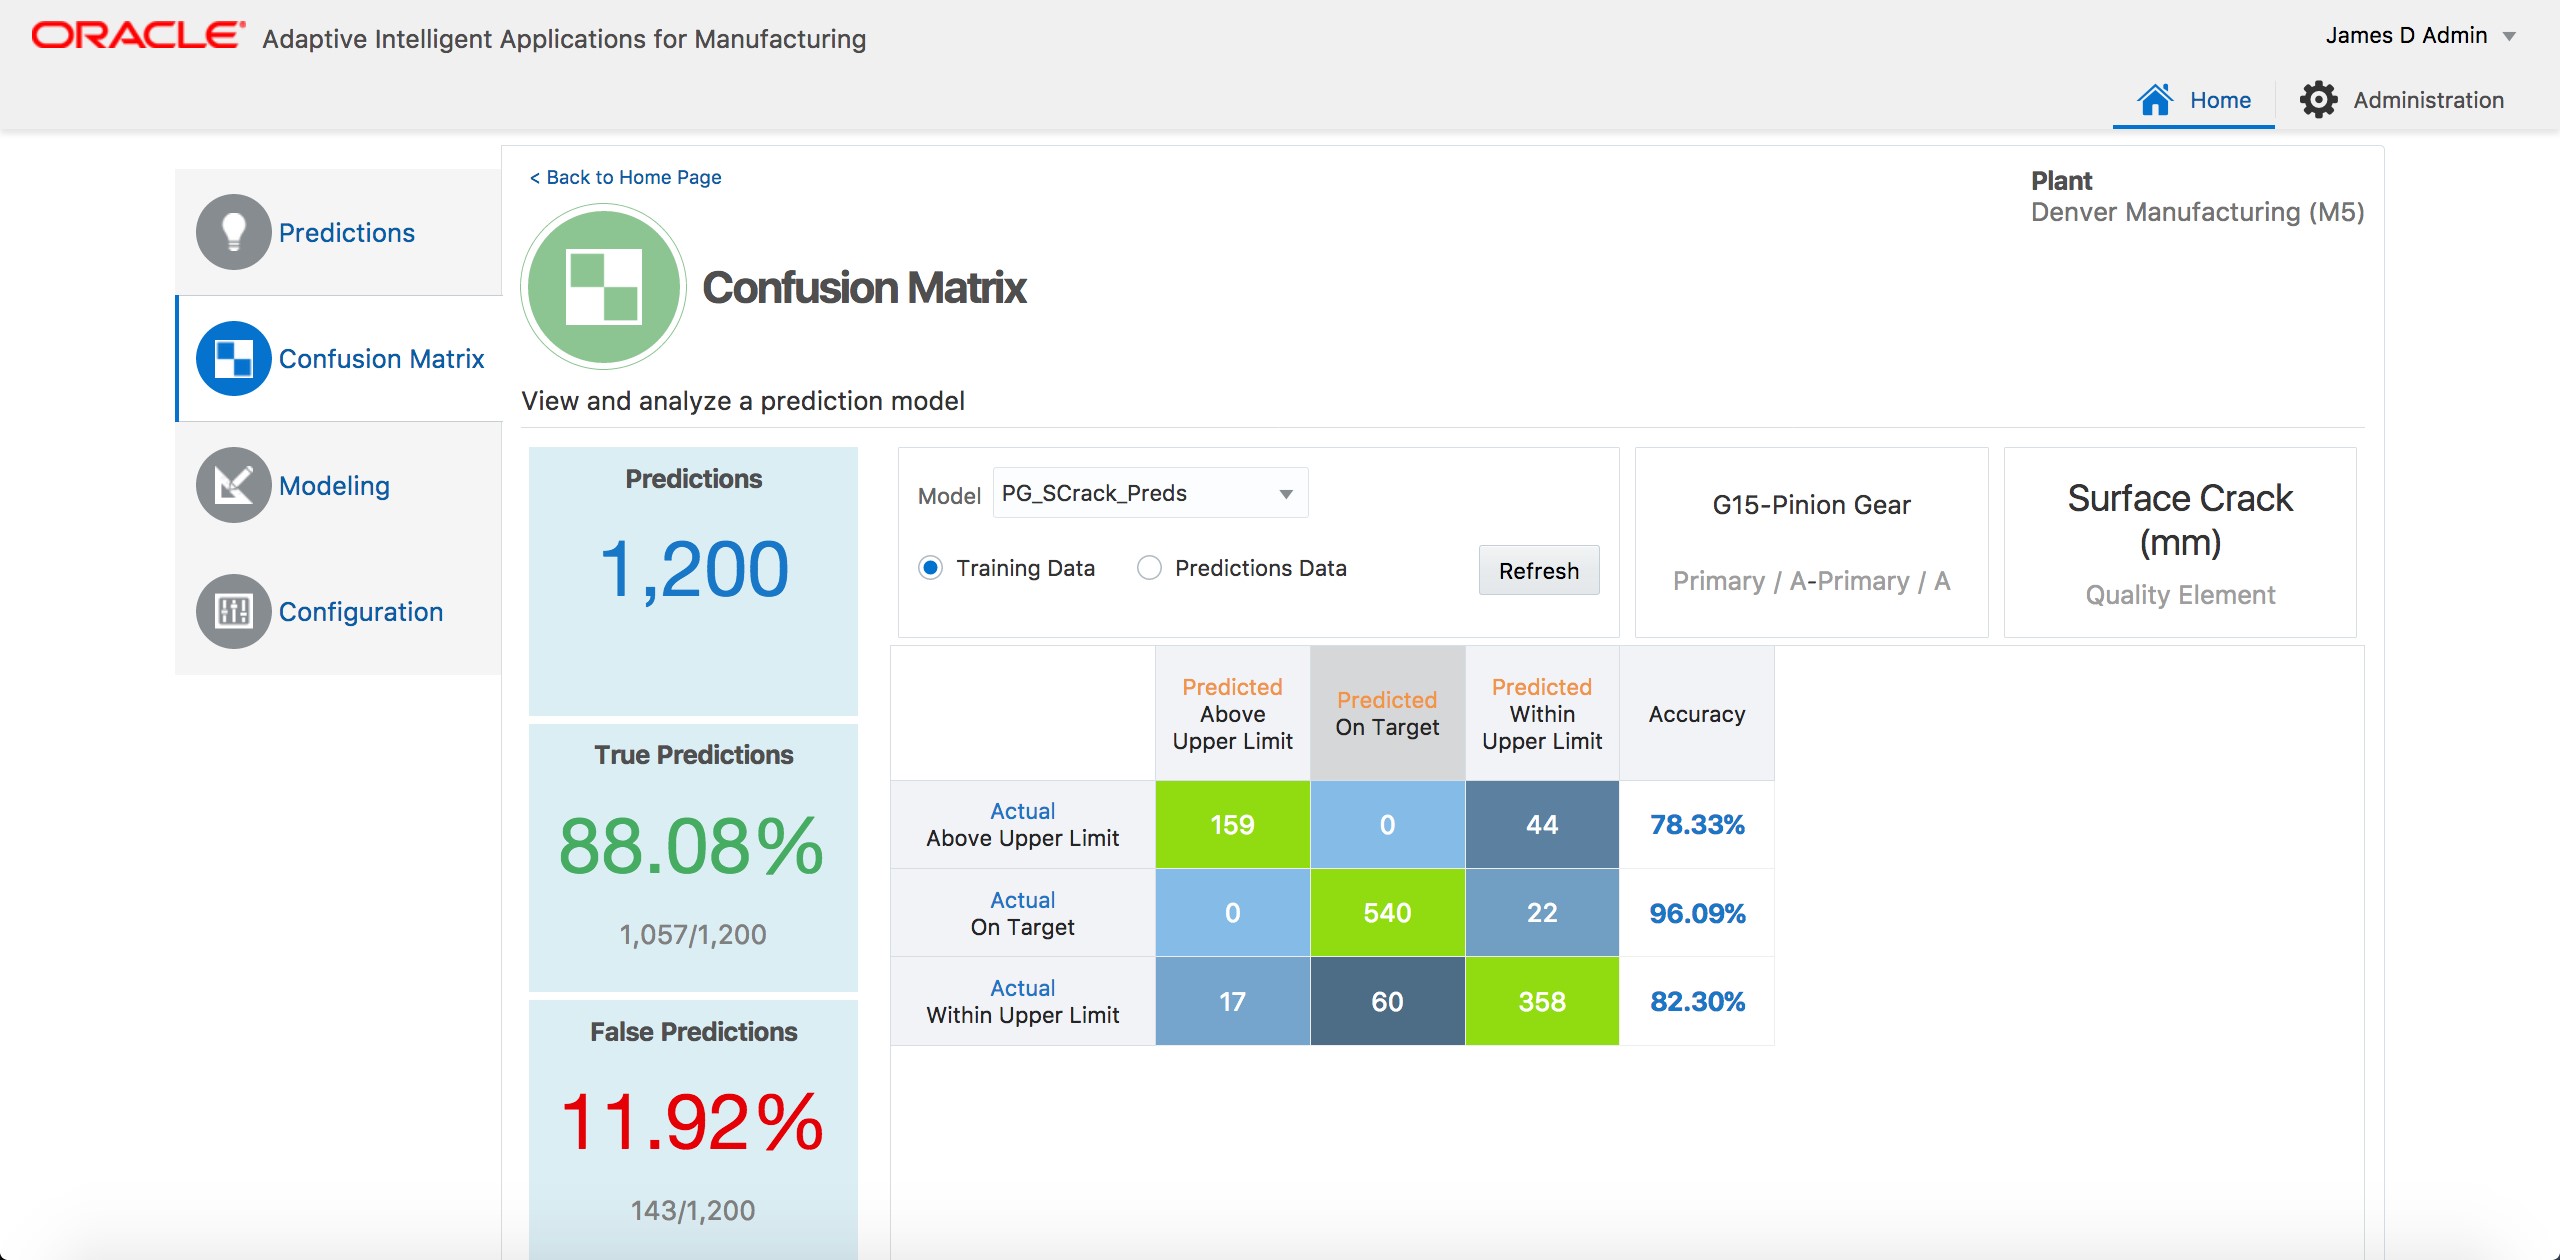Open Administration via the gear icon
Screen dimensions: 2560x1260
click(2320, 99)
